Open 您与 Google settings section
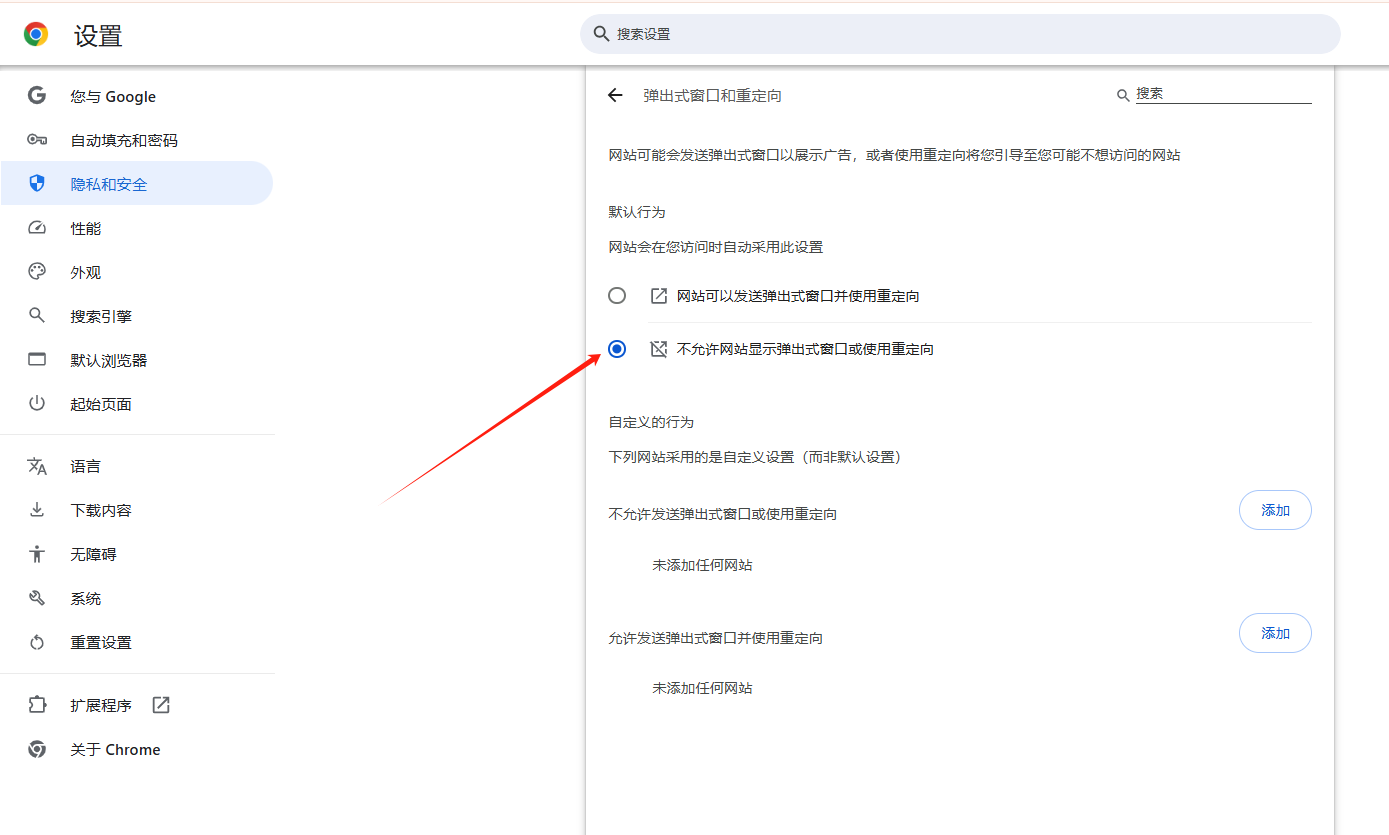The image size is (1389, 835). 137,97
